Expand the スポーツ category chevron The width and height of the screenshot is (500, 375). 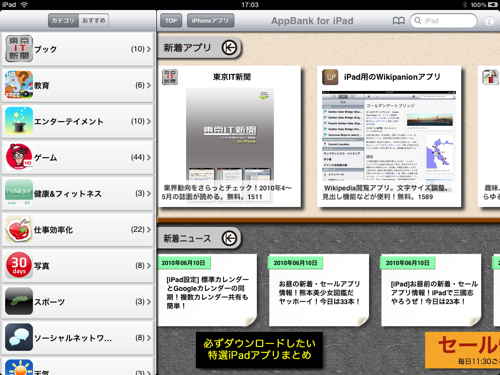[149, 302]
